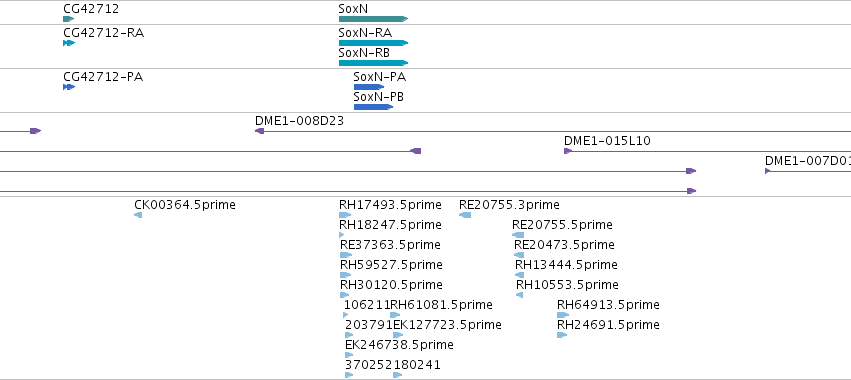Click the RH24691.5prime EST arrow
The width and height of the screenshot is (851, 380).
tap(562, 335)
